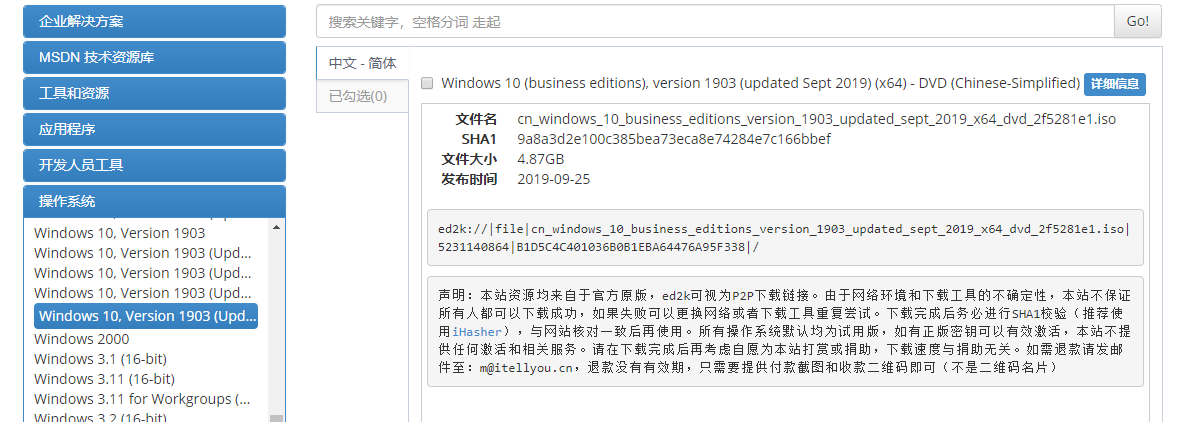Focus the keyword search input box

tap(714, 21)
